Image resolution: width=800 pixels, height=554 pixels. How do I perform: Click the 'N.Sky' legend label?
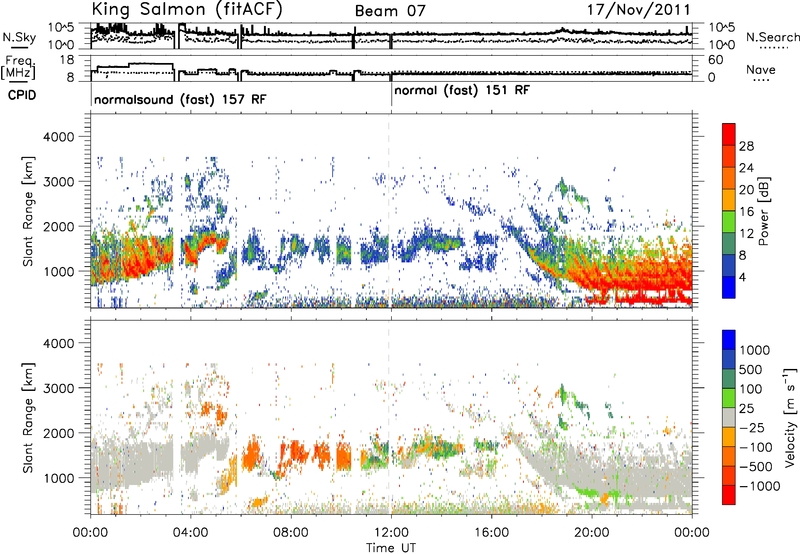(19, 38)
